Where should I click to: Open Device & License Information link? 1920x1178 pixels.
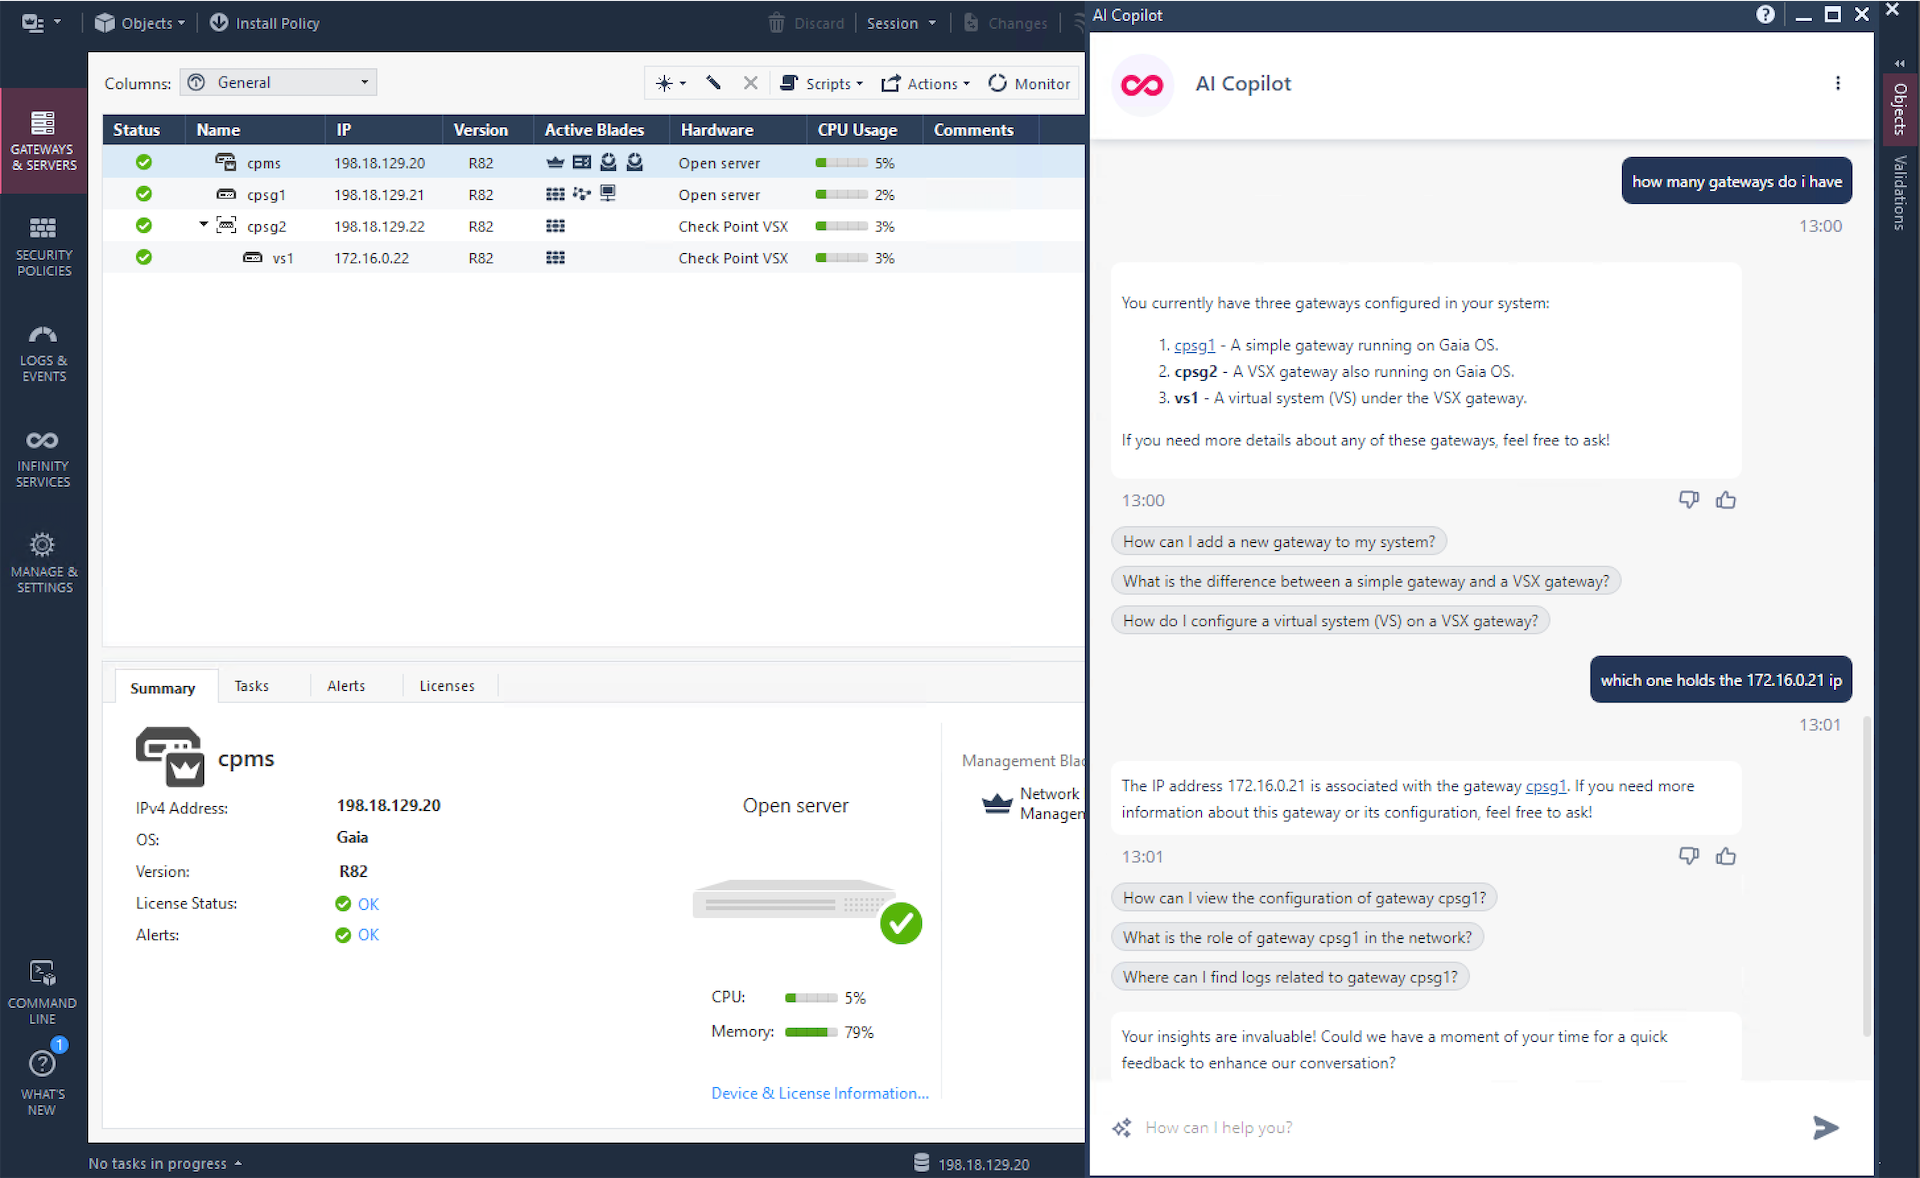[x=819, y=1093]
